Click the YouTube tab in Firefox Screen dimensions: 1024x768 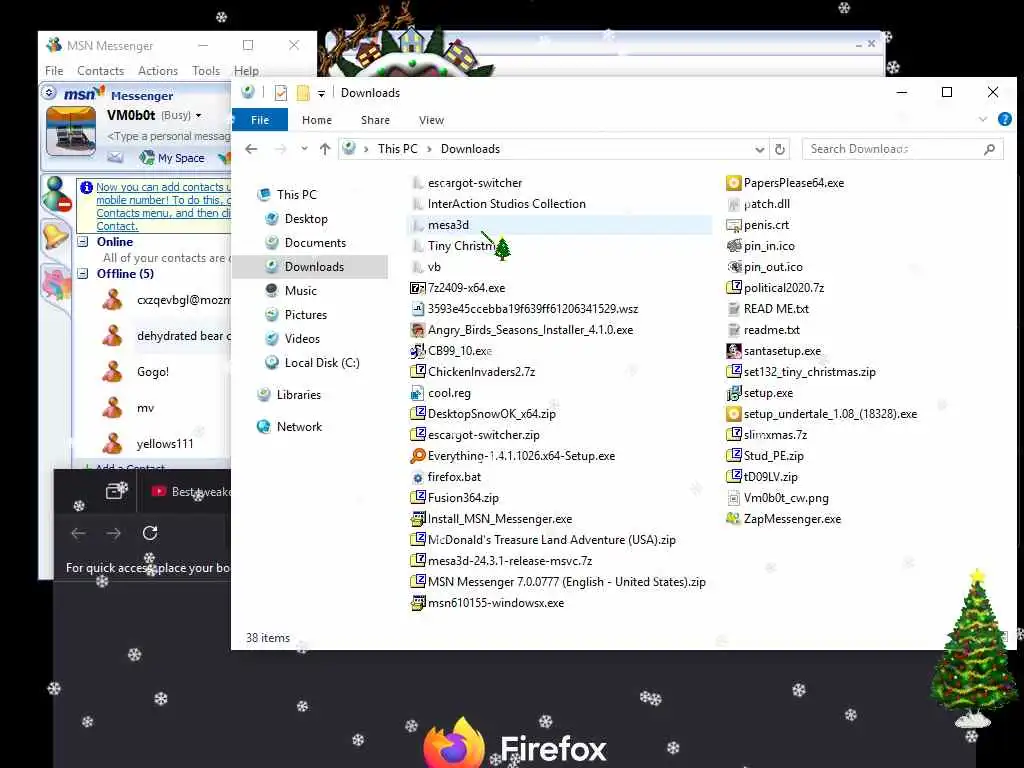click(191, 492)
